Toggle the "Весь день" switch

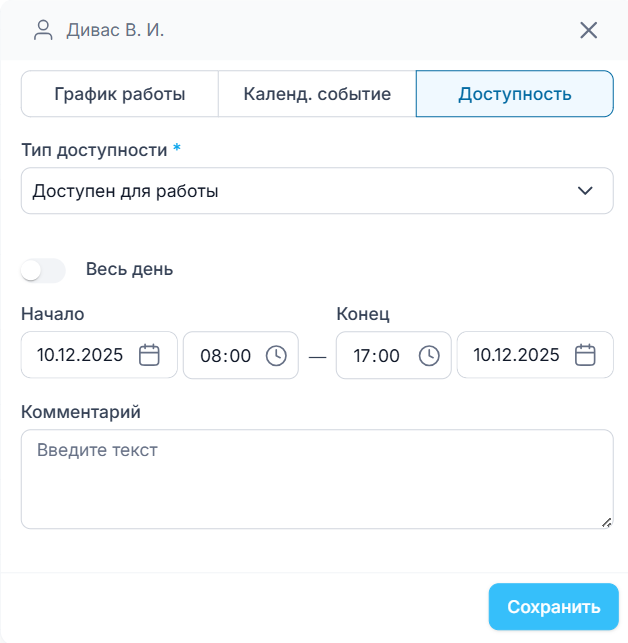click(44, 270)
